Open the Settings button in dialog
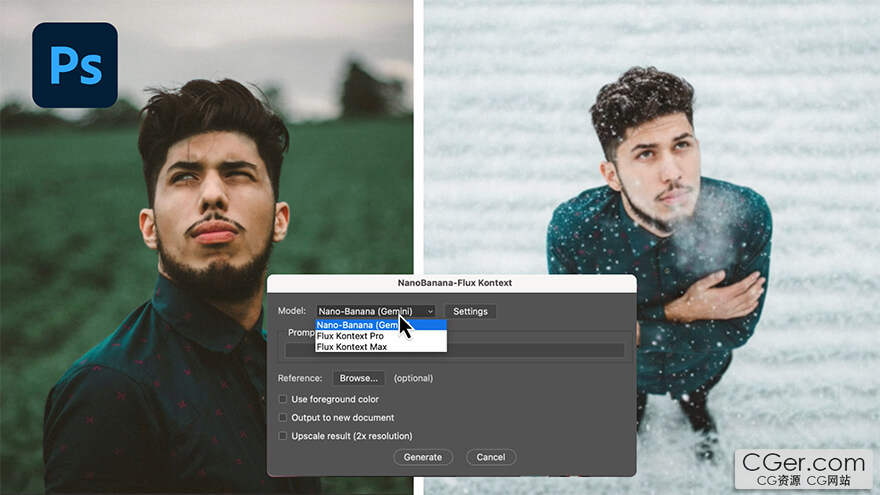880x495 pixels. [x=470, y=311]
